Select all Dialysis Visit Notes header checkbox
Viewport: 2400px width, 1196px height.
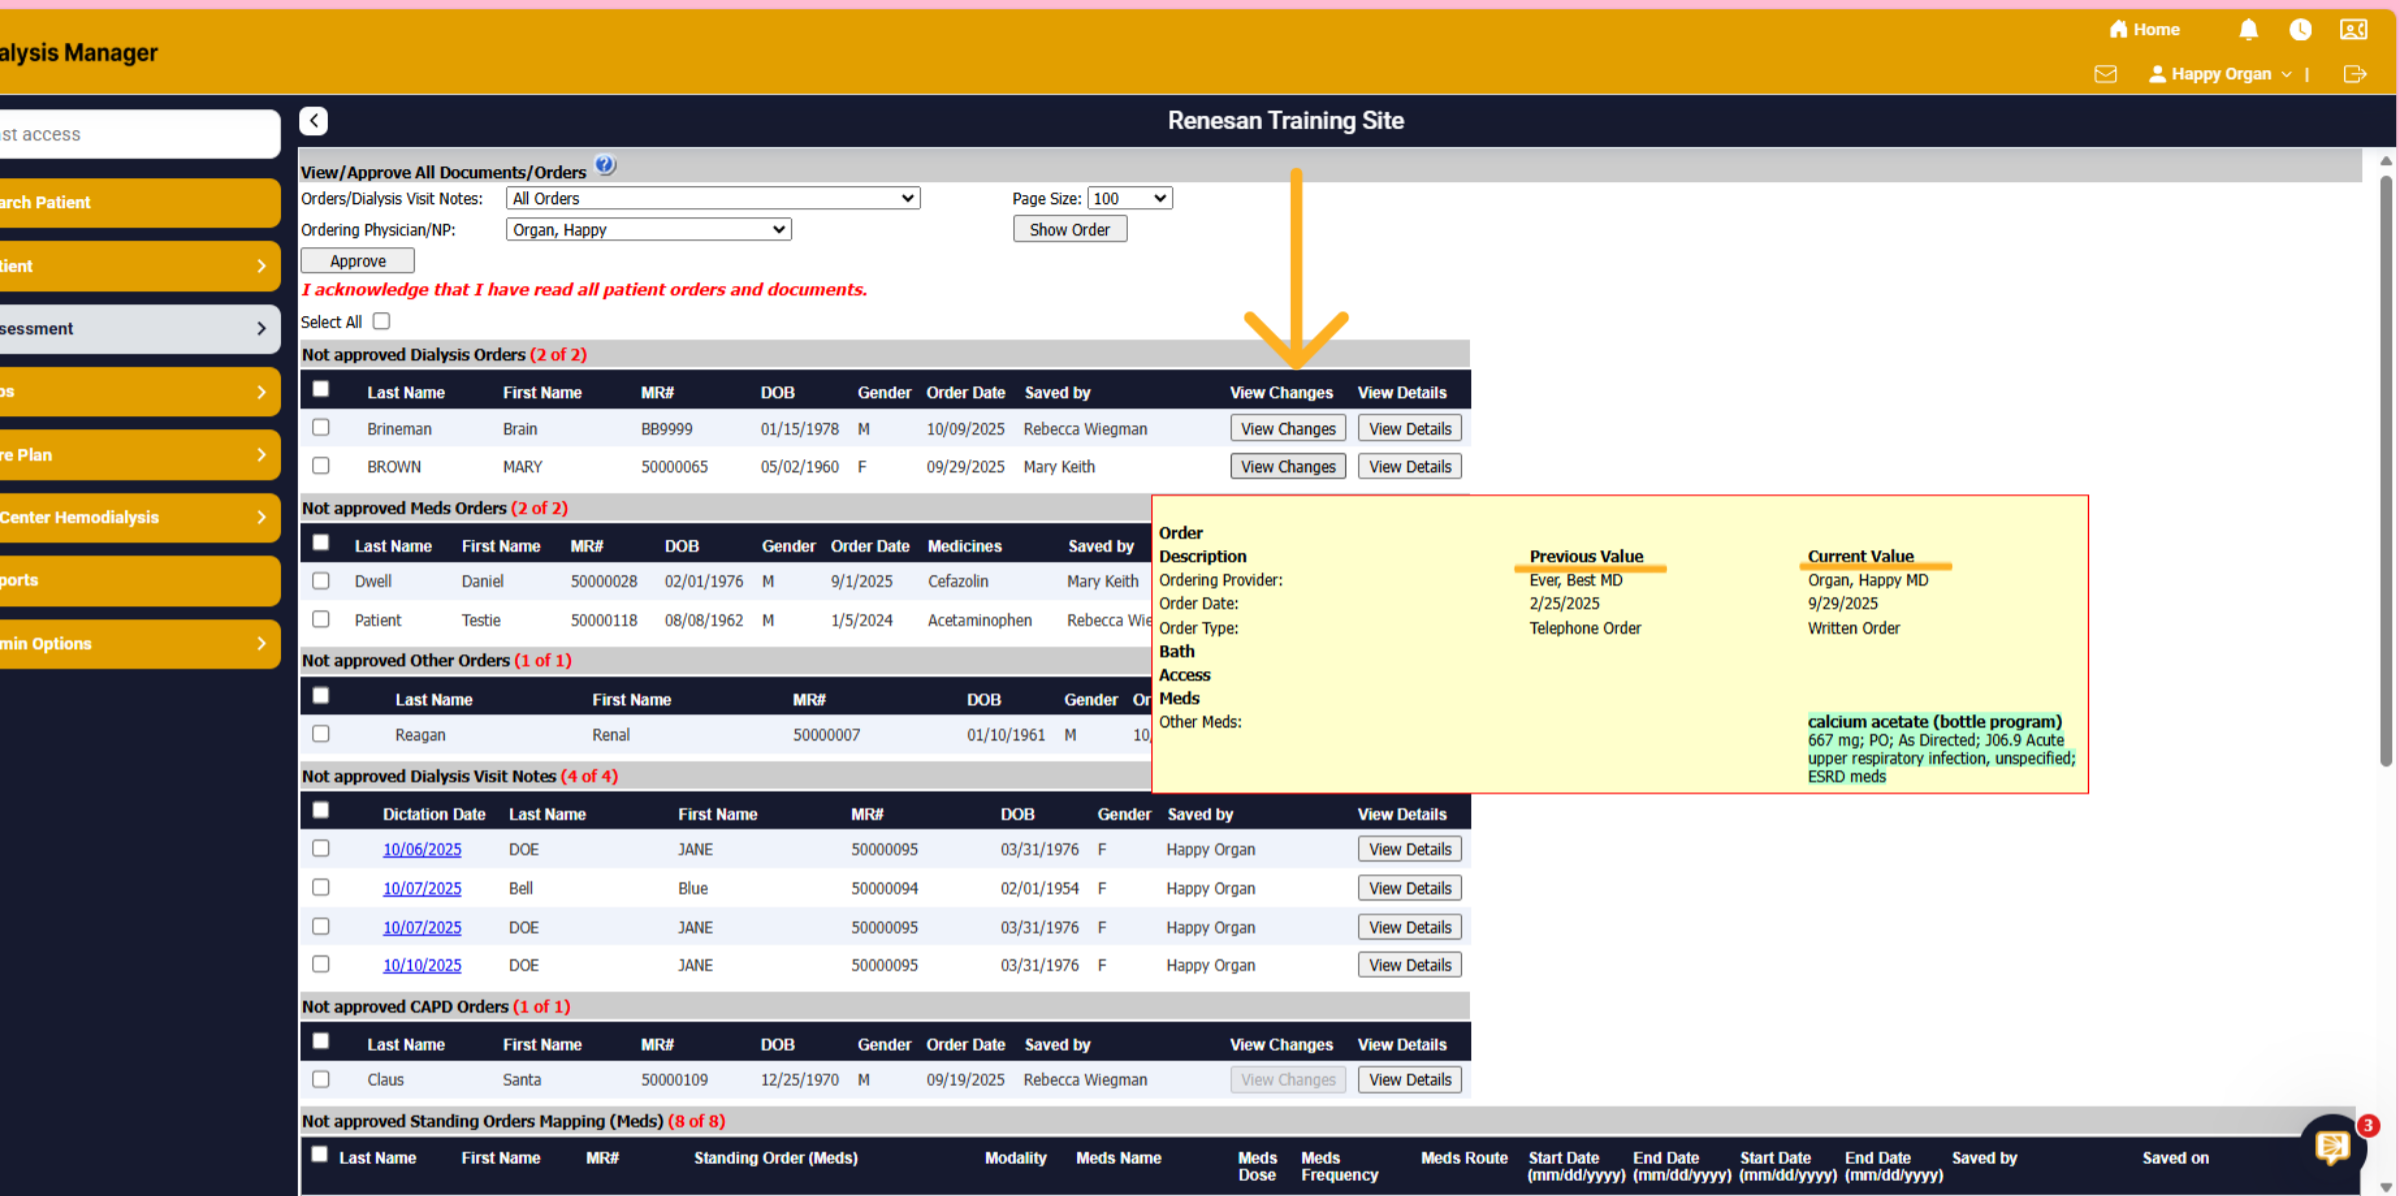pos(320,809)
